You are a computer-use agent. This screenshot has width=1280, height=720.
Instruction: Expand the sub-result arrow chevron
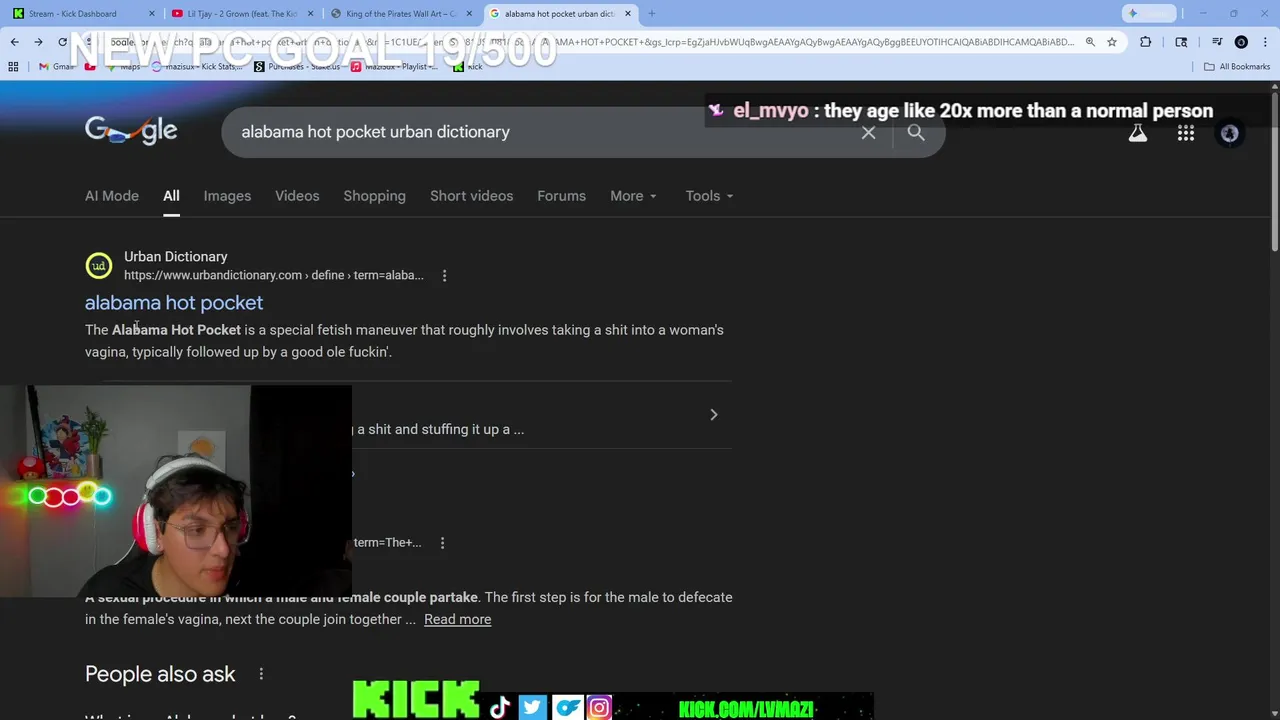pos(713,414)
